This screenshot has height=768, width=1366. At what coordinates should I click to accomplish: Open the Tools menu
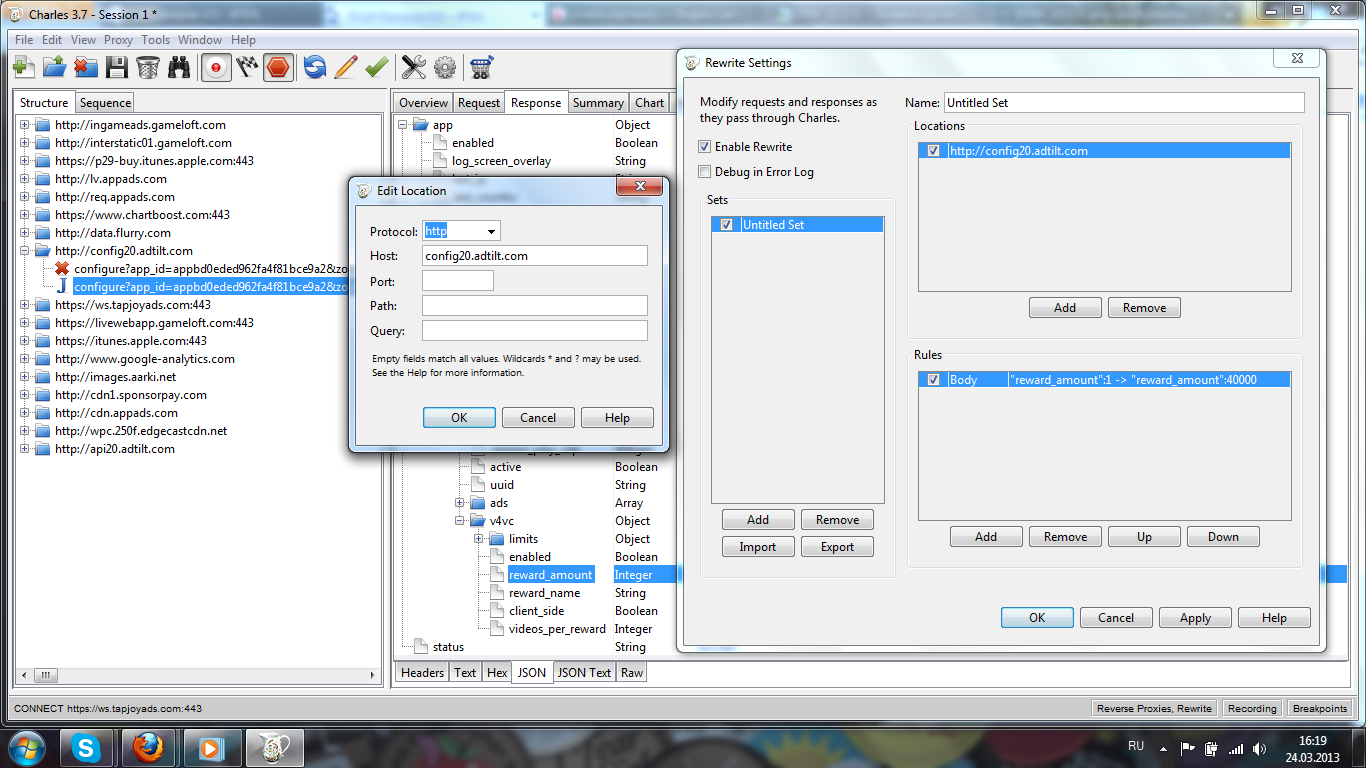point(155,40)
